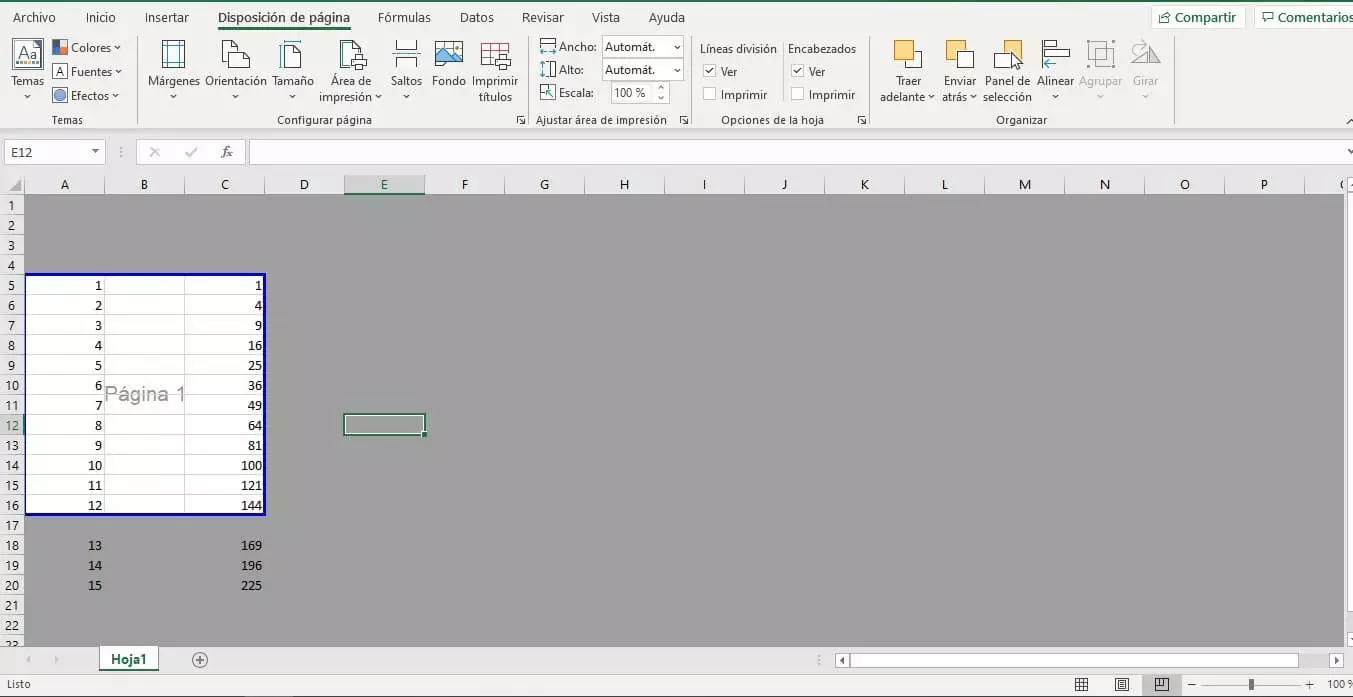Screen dimensions: 1353x697
Task: Expand the Alto height dropdown
Action: (676, 70)
